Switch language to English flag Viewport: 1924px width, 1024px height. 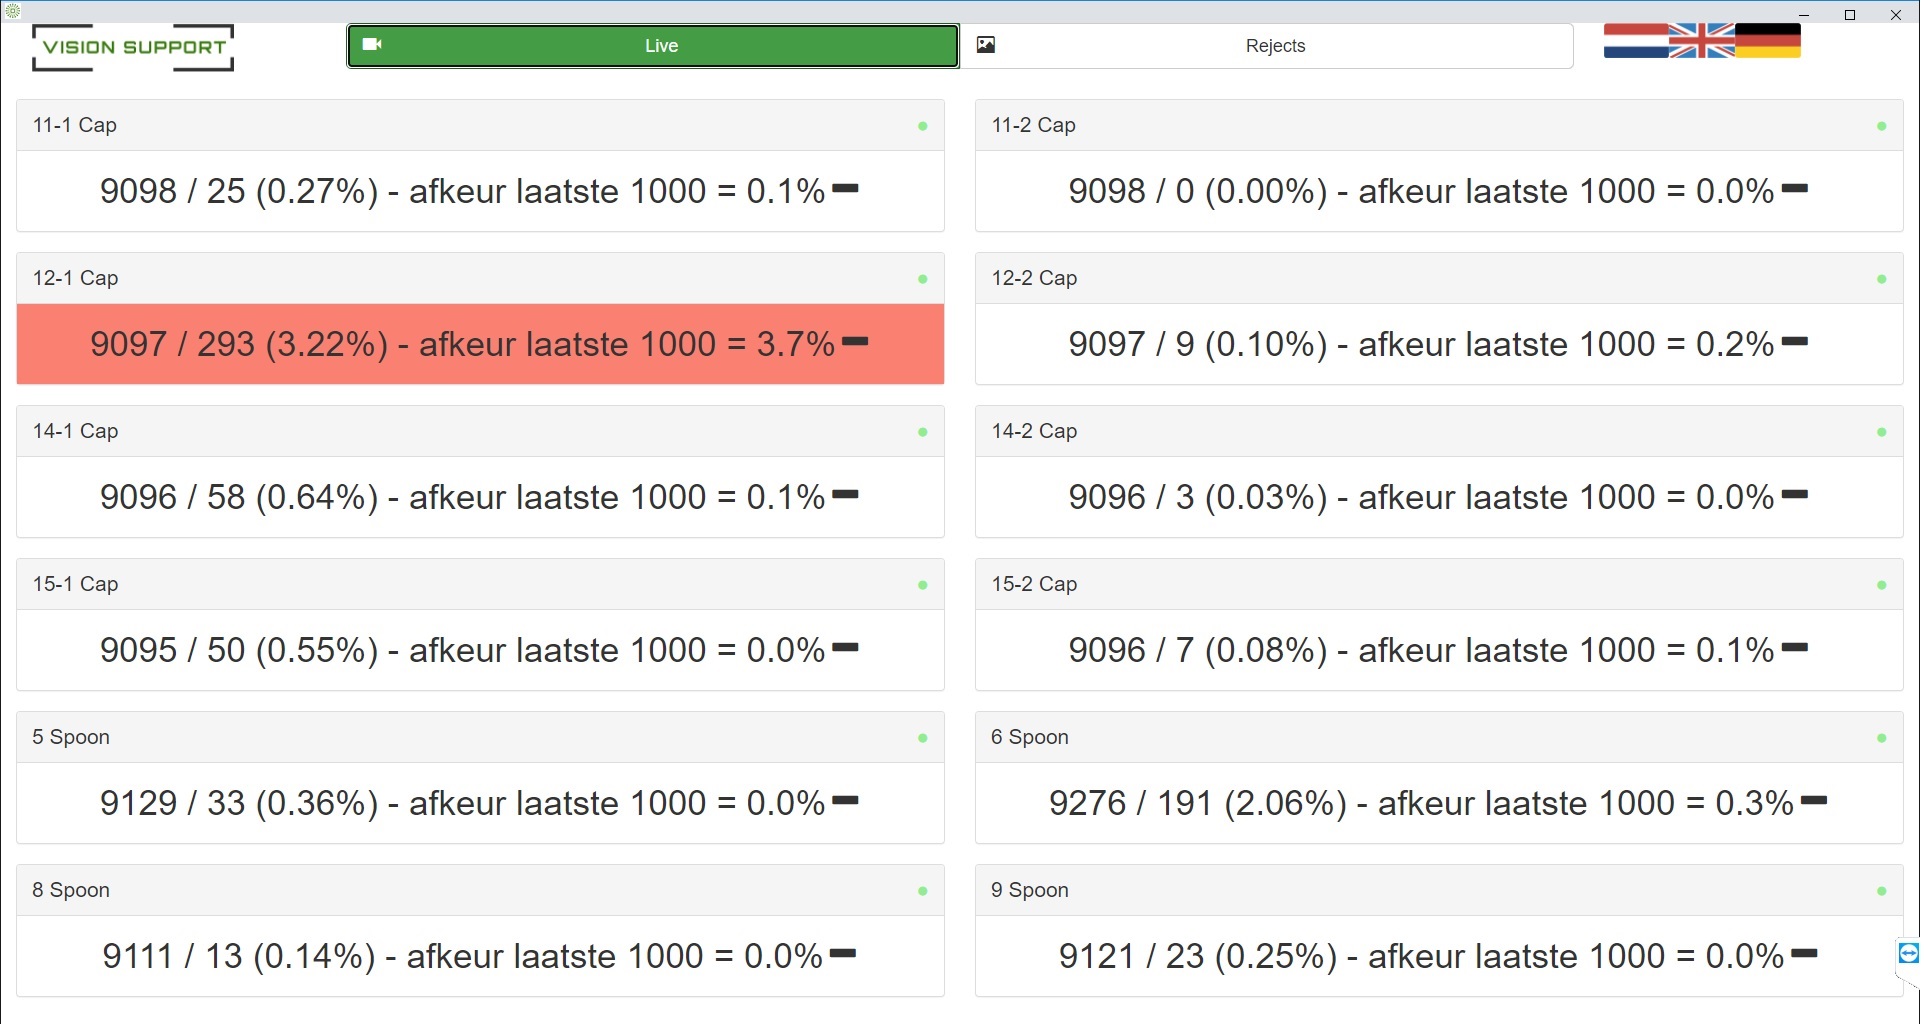tap(1701, 41)
